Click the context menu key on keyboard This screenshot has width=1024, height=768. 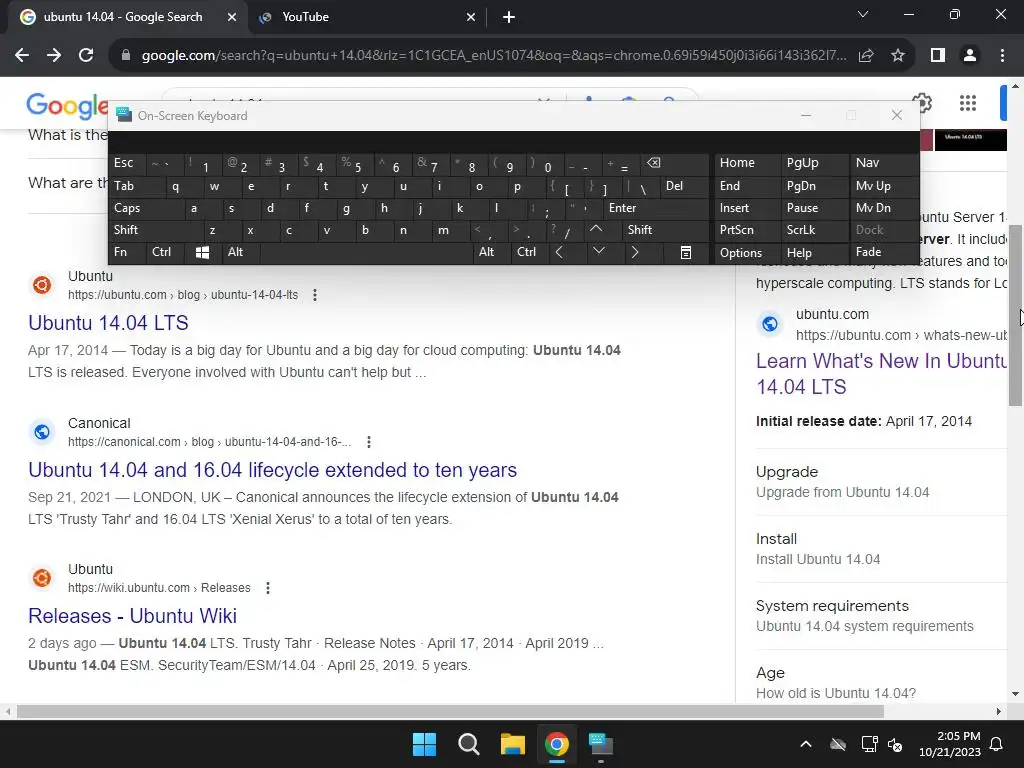tap(686, 253)
